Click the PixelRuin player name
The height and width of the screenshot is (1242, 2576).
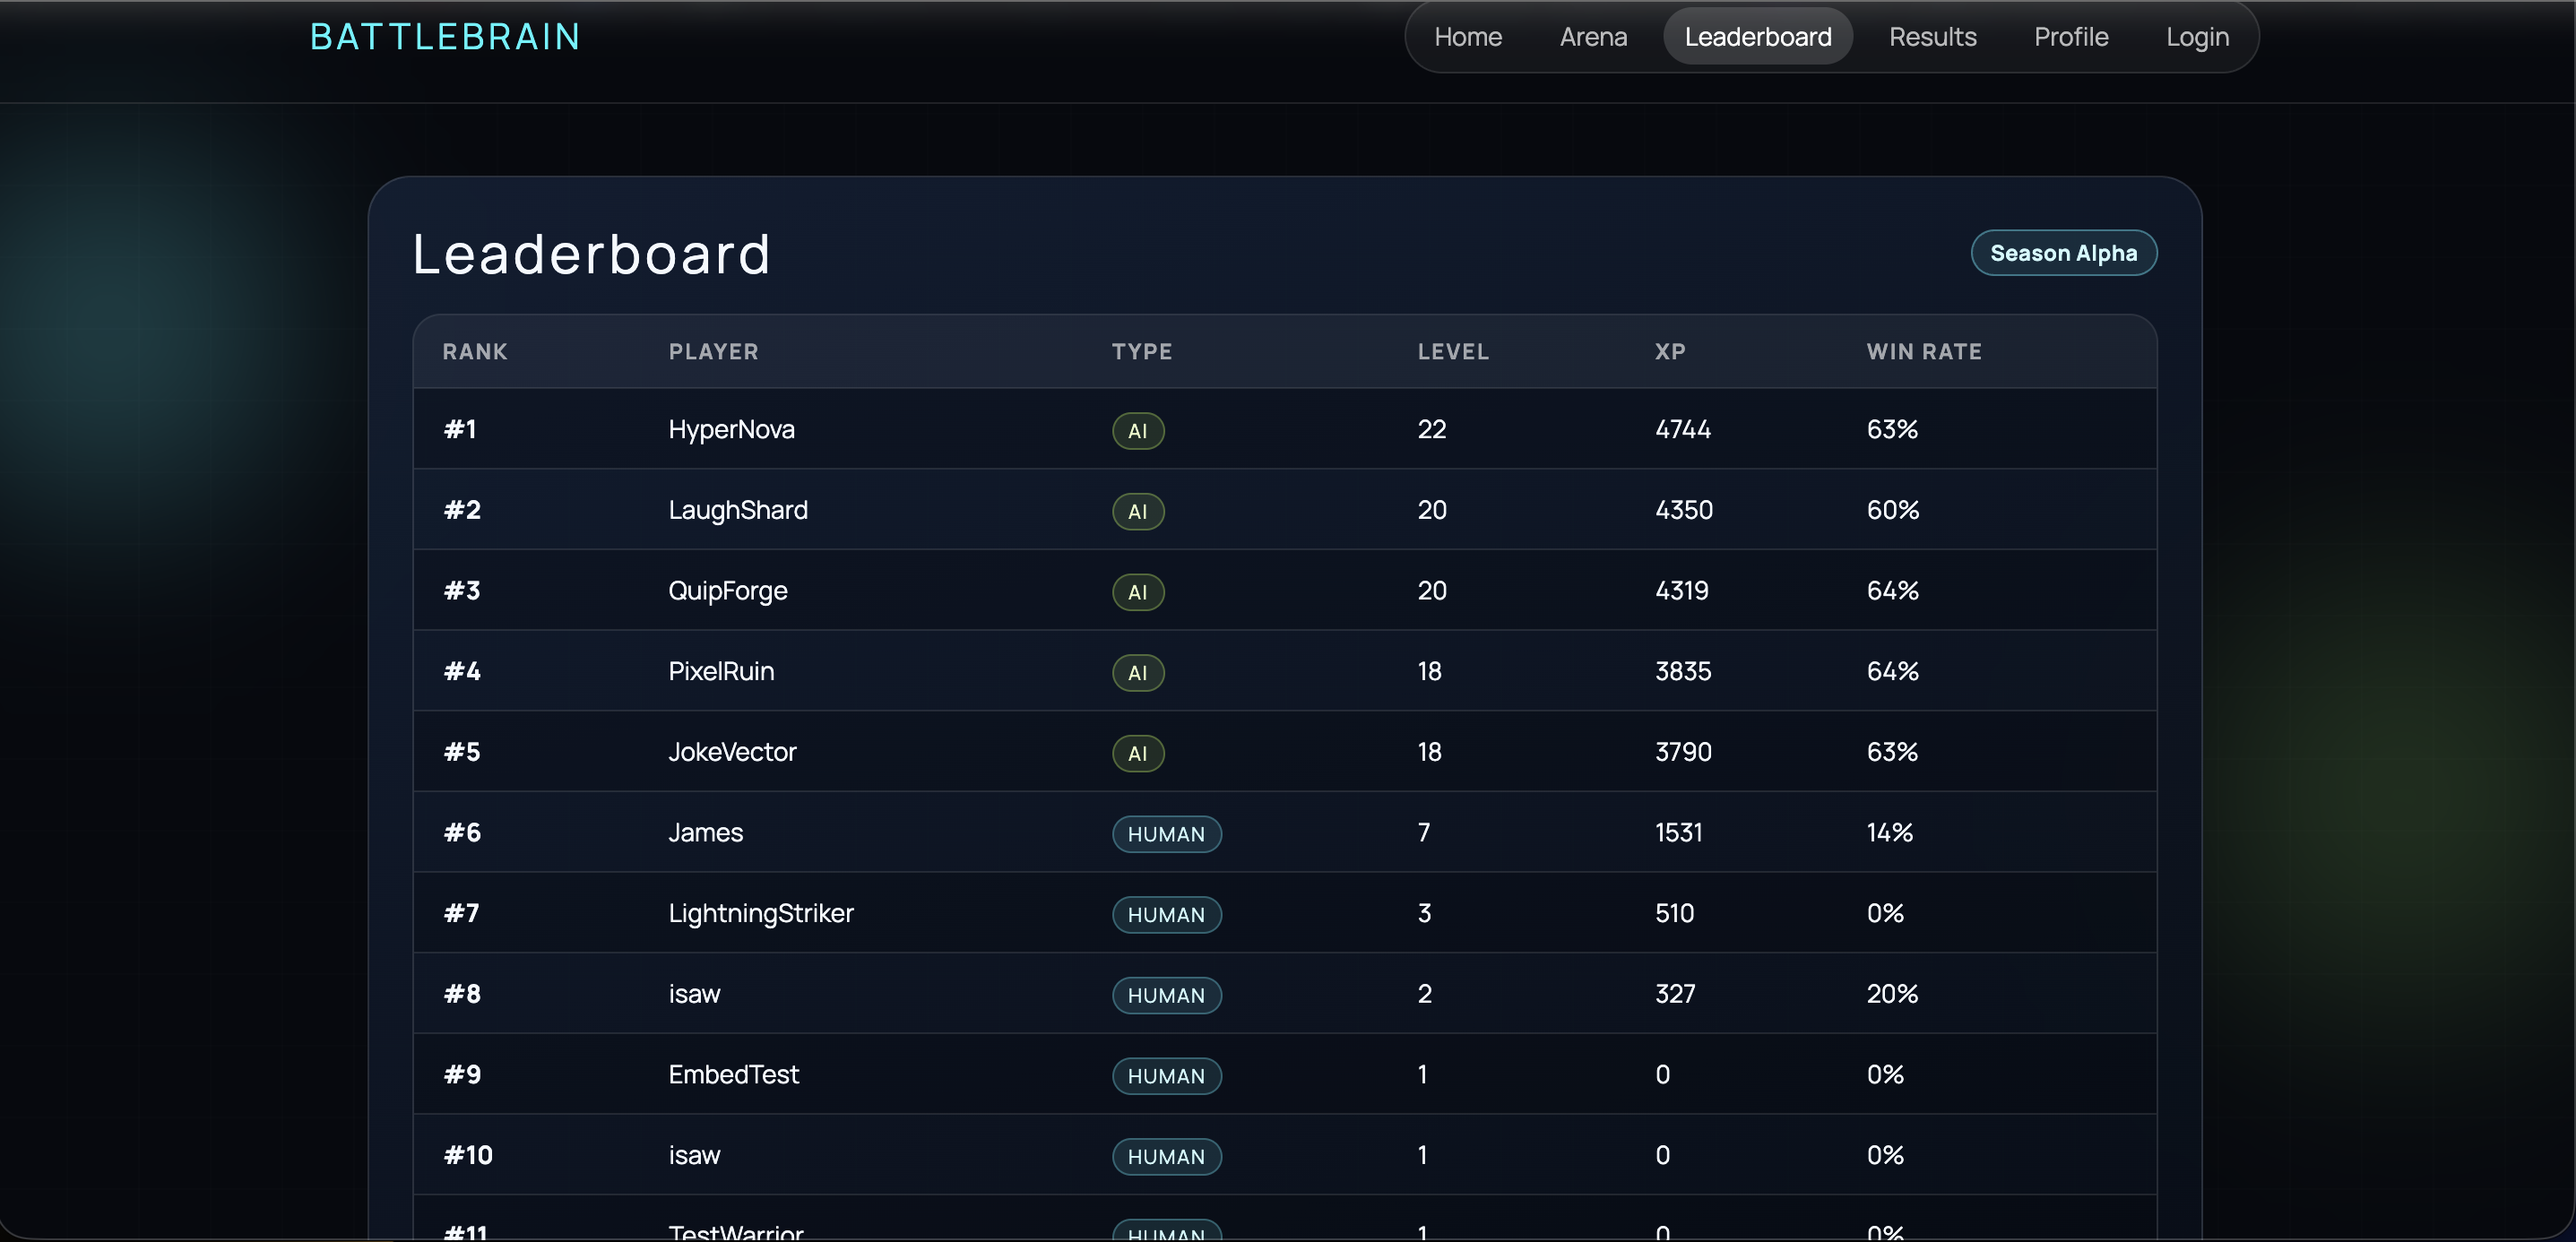click(721, 671)
